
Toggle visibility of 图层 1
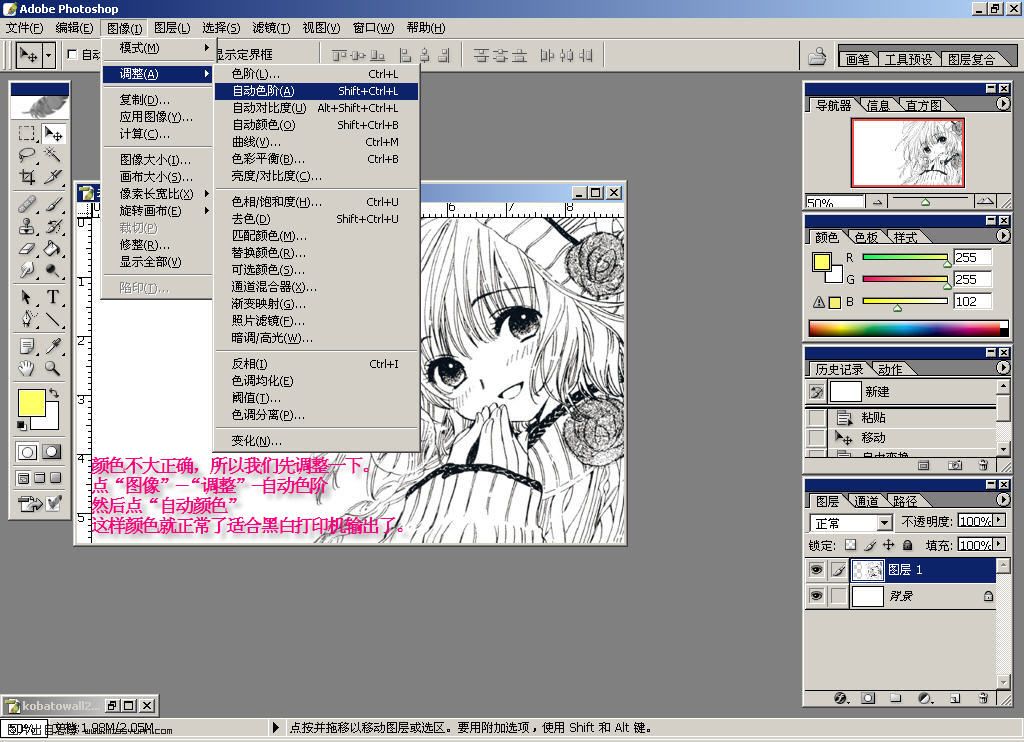point(816,570)
